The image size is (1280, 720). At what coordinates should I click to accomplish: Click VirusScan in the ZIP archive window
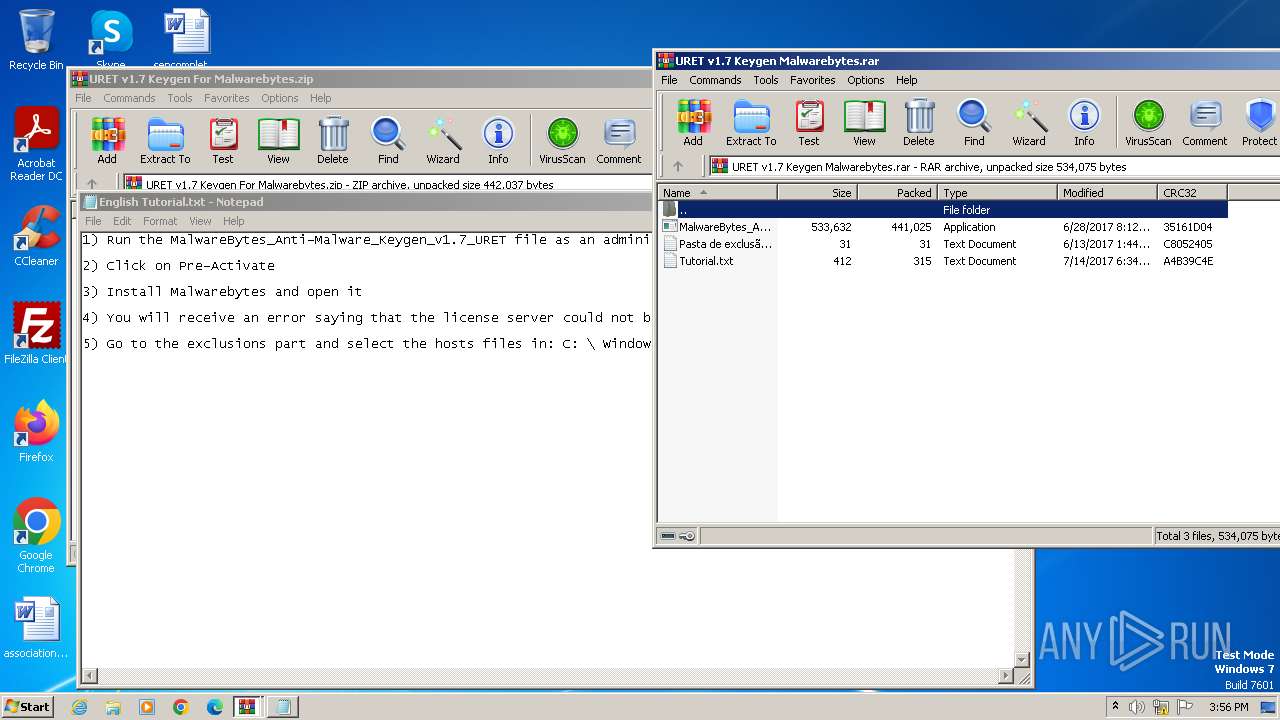click(x=562, y=141)
